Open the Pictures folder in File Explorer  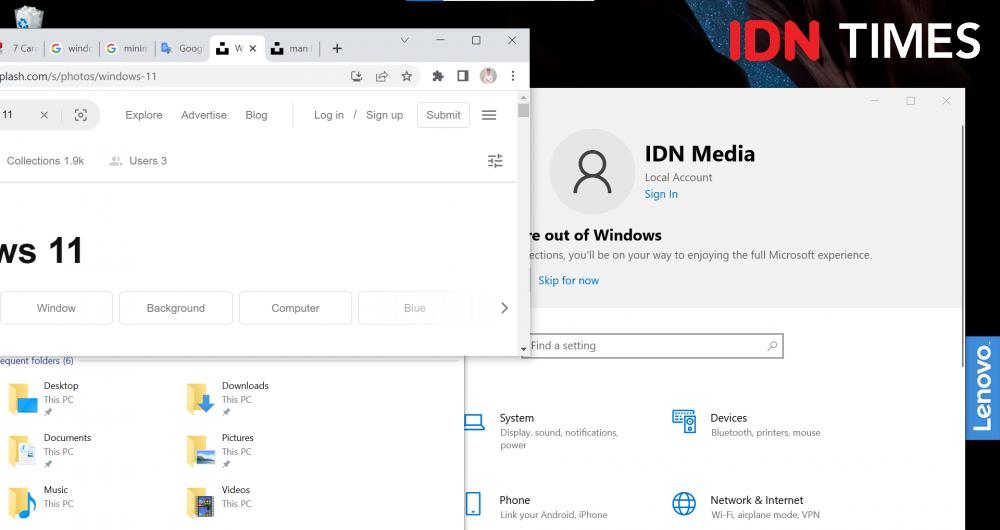pos(221,451)
